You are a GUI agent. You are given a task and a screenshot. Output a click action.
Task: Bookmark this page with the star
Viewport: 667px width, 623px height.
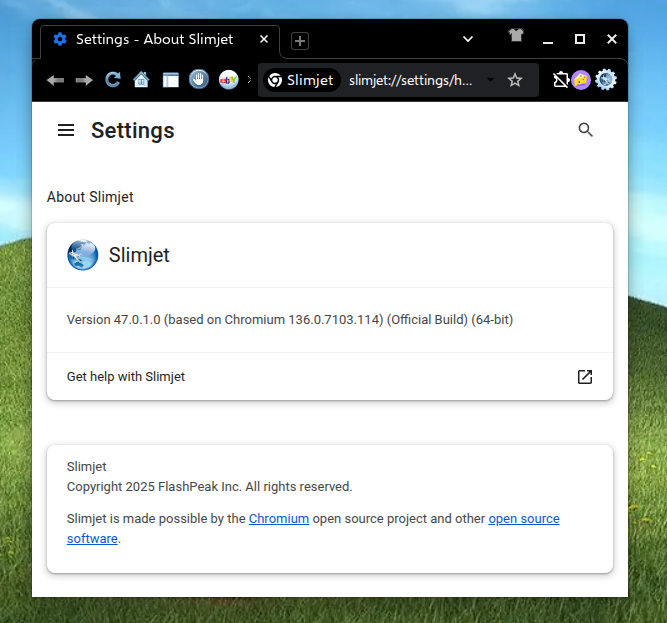[515, 80]
